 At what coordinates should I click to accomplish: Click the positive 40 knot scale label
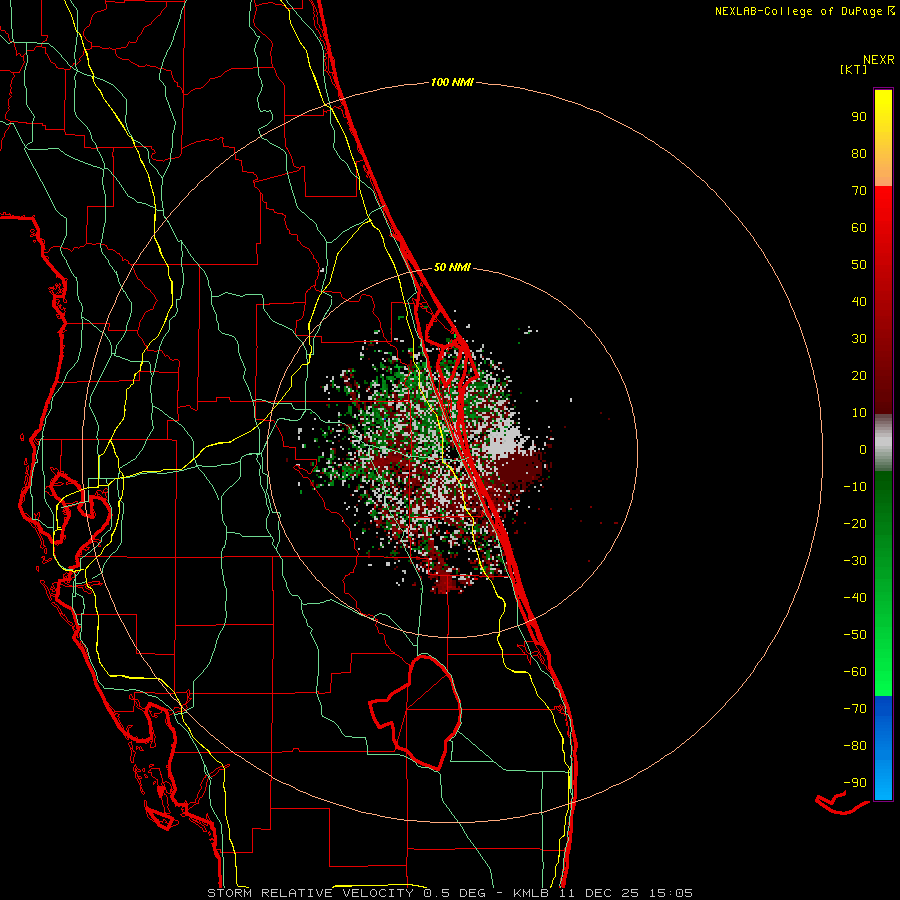click(x=859, y=302)
